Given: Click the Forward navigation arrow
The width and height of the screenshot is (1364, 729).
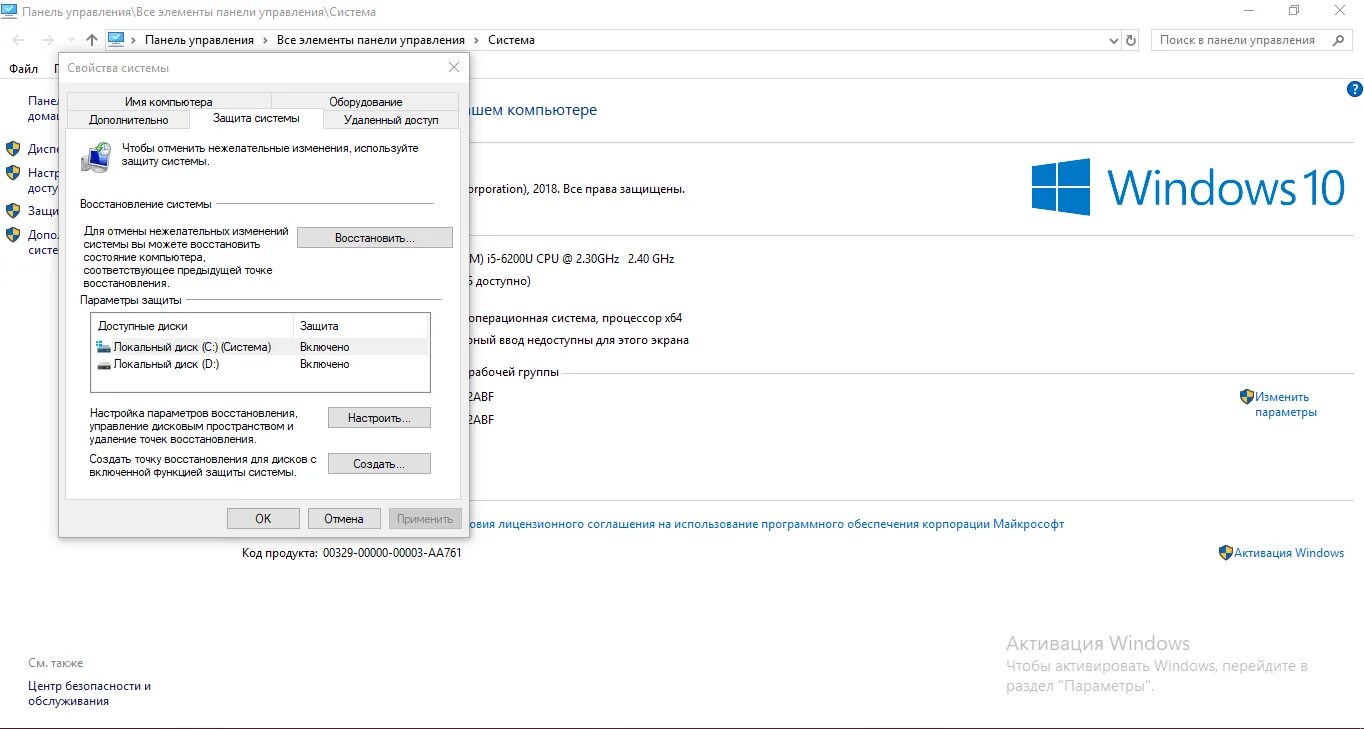Looking at the screenshot, I should [47, 40].
